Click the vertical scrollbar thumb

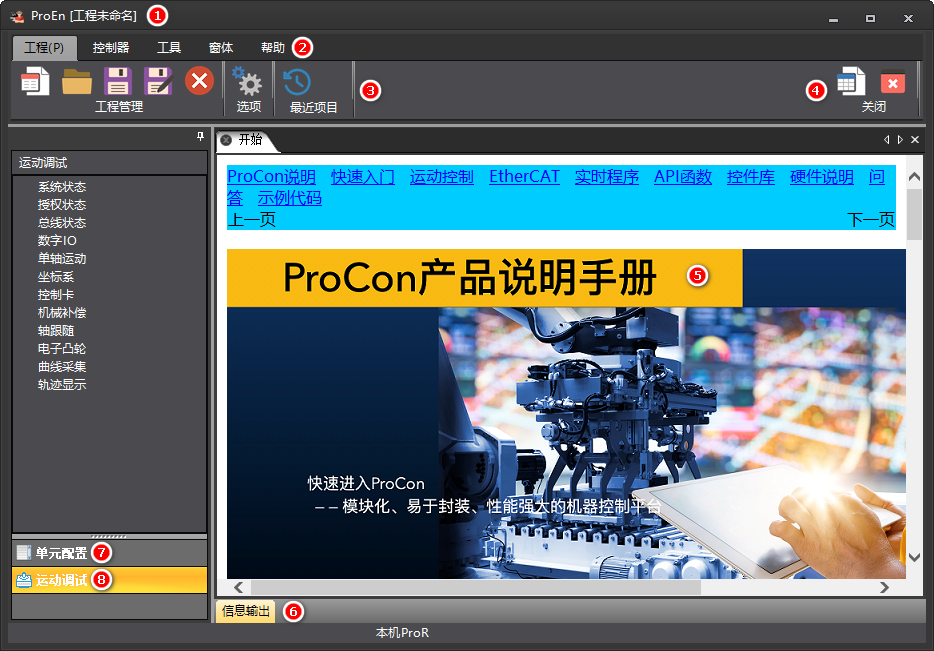[914, 214]
